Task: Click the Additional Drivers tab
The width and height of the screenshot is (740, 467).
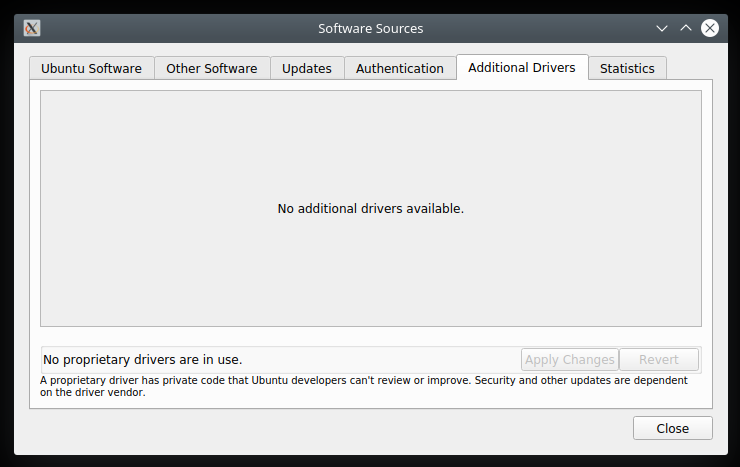Action: pyautogui.click(x=522, y=67)
